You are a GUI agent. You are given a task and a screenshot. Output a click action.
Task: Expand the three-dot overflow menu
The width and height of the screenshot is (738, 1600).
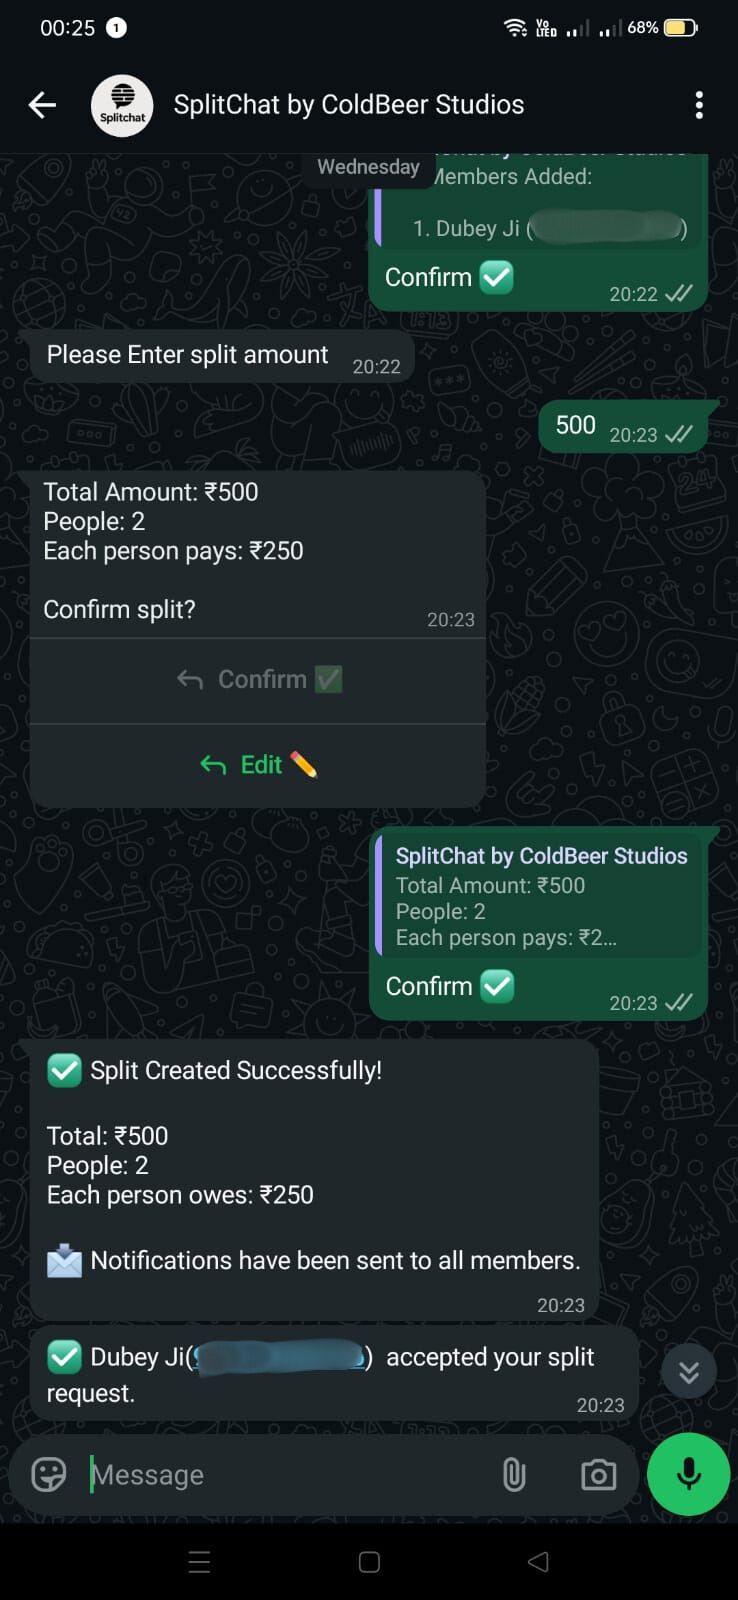tap(699, 104)
